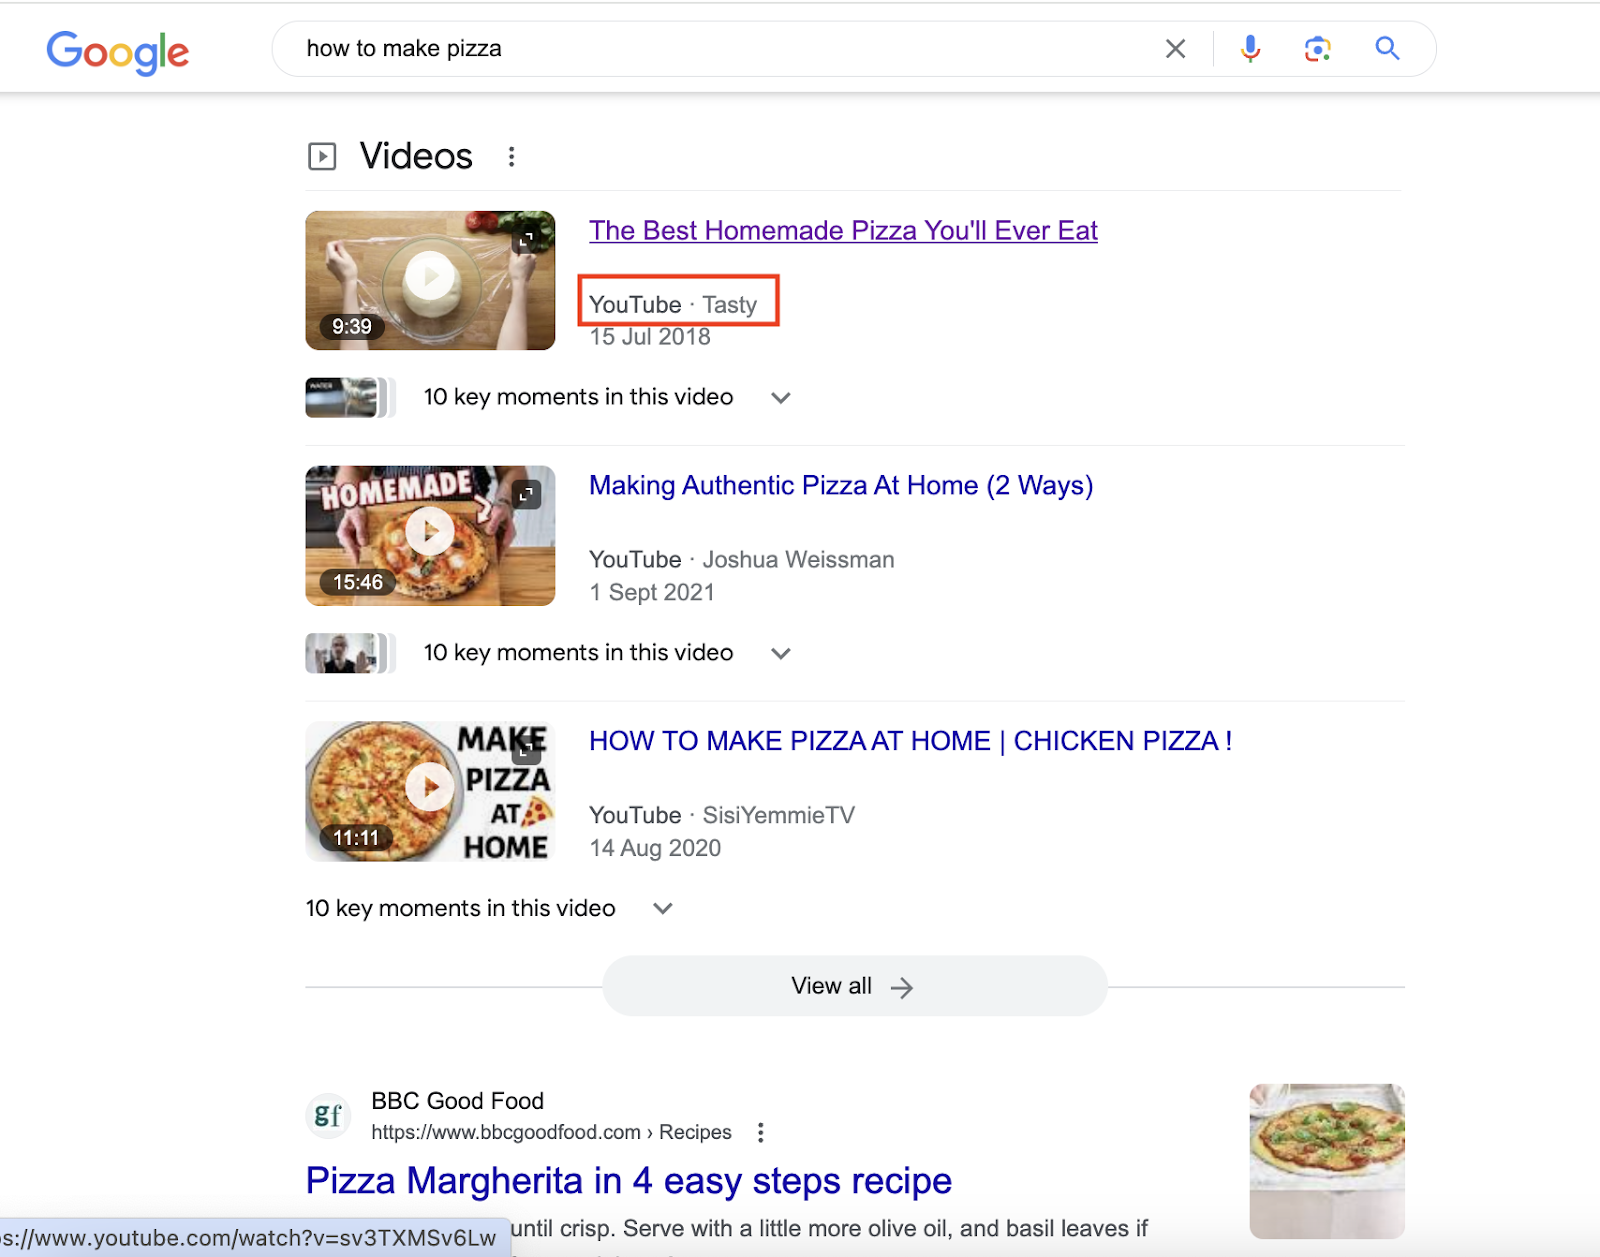This screenshot has height=1257, width=1600.
Task: Open the Videos section three-dot menu
Action: click(x=511, y=156)
